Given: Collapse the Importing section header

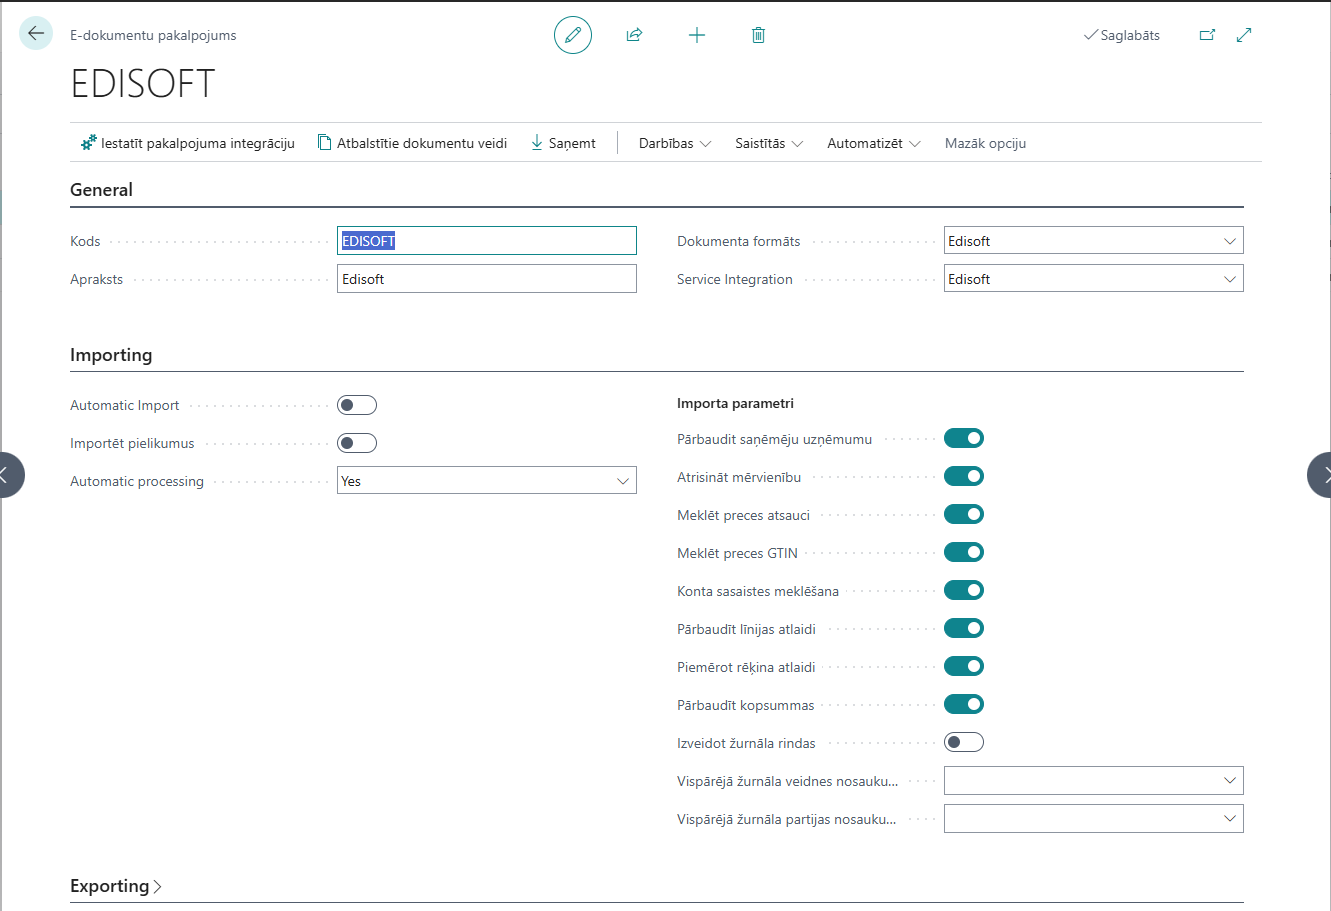Looking at the screenshot, I should 111,355.
